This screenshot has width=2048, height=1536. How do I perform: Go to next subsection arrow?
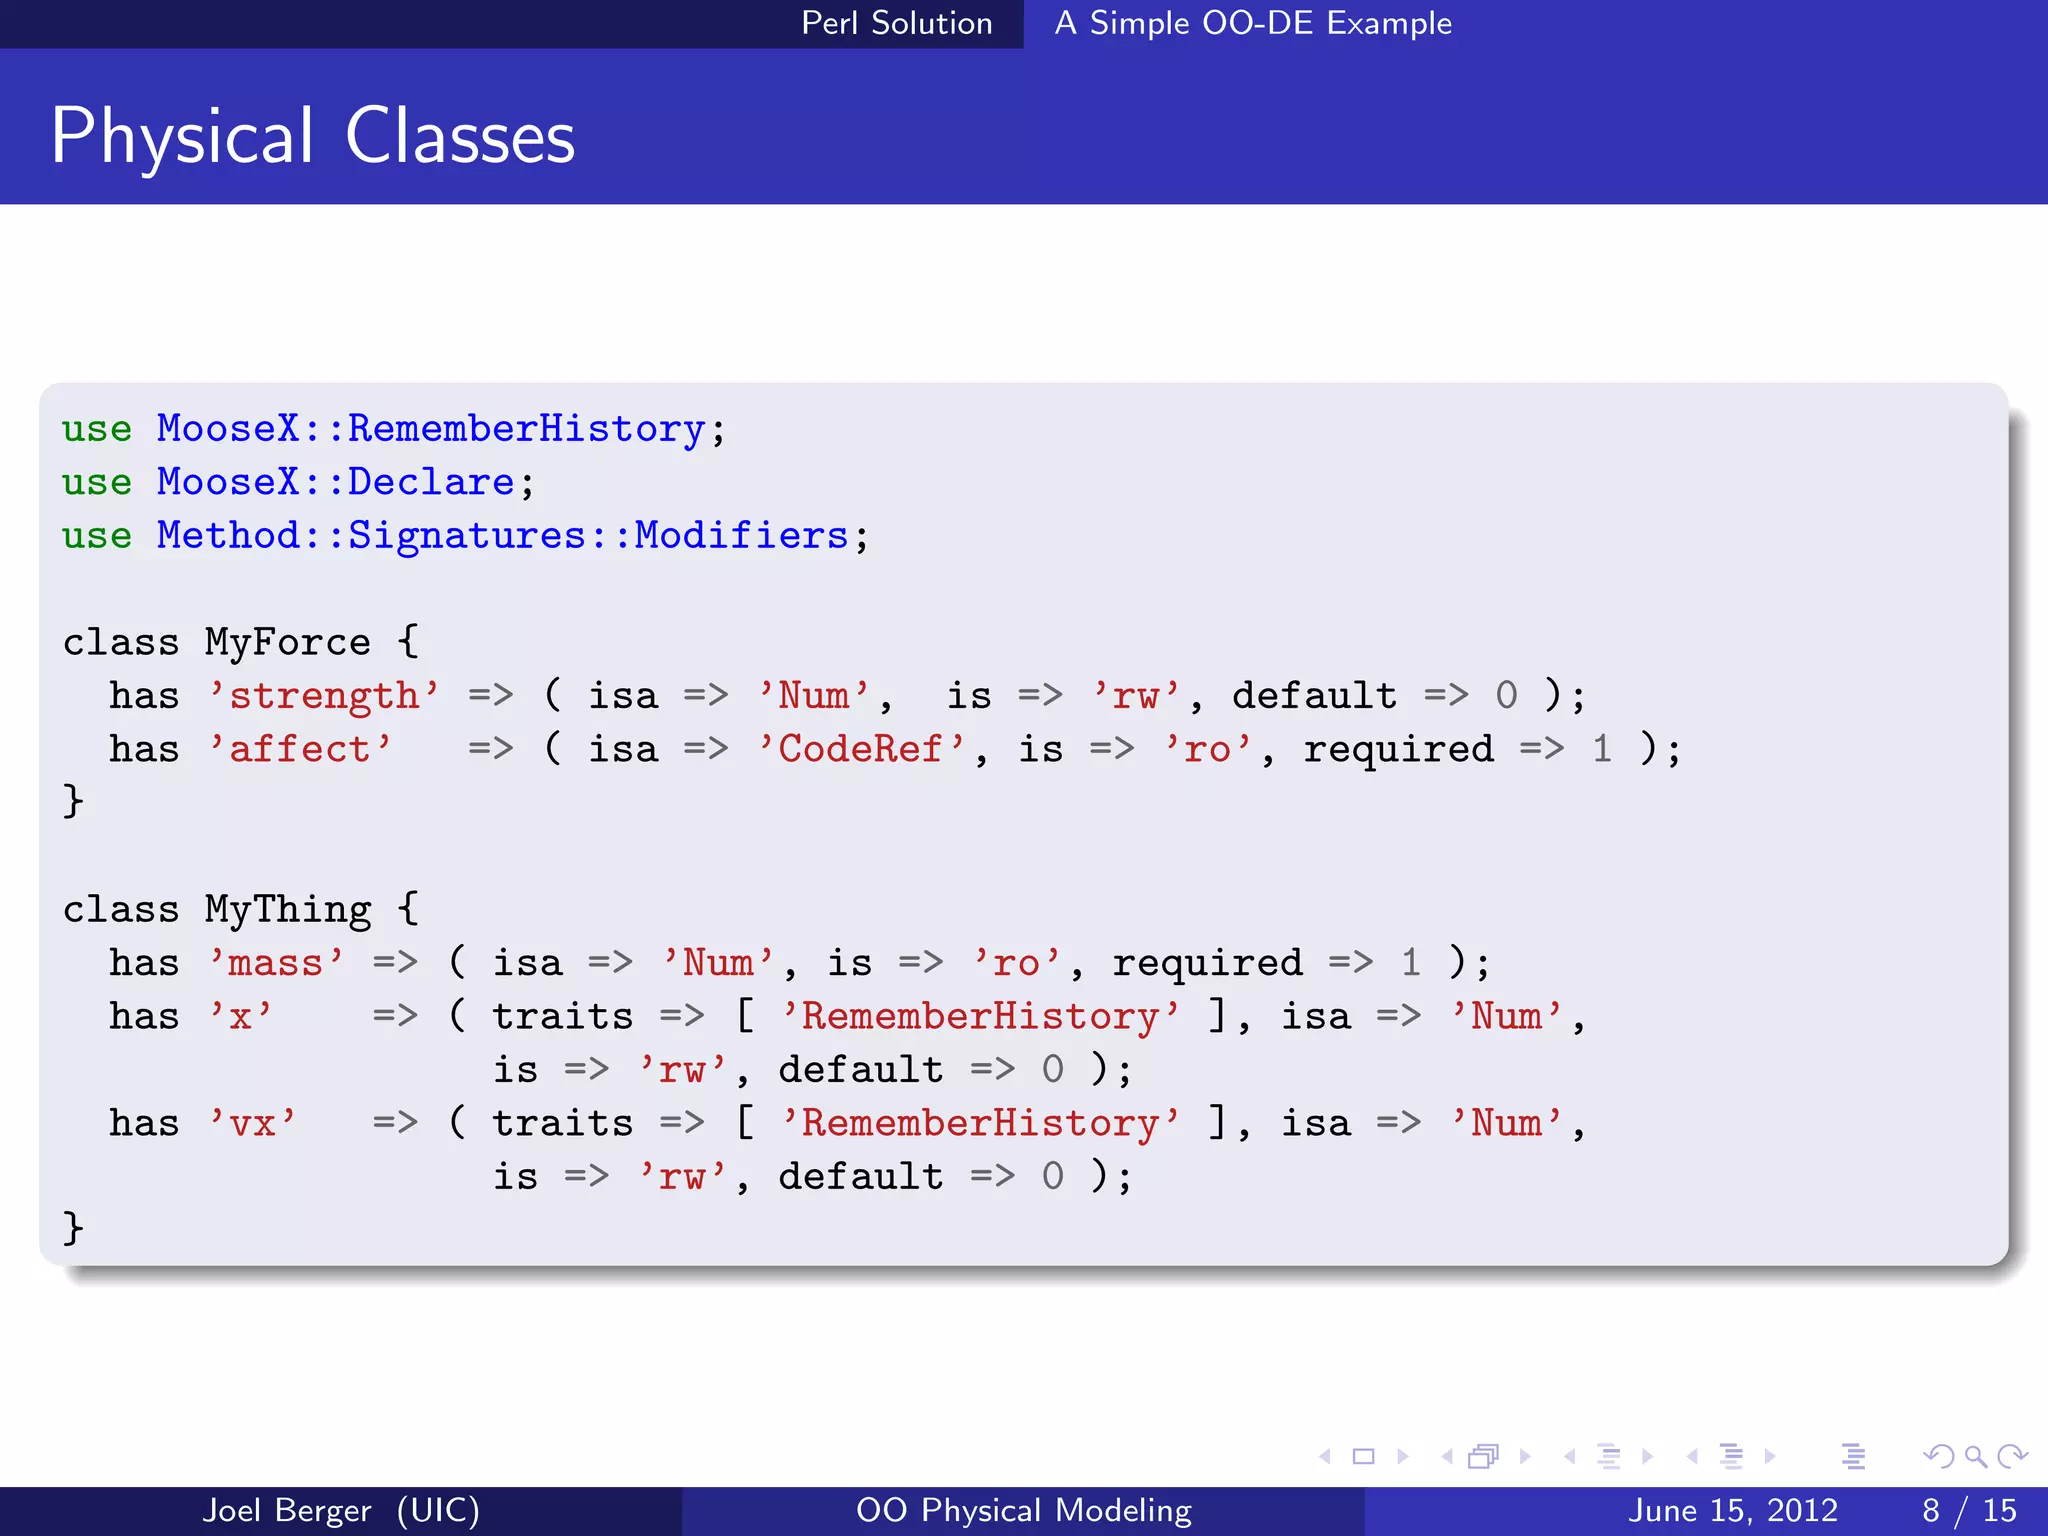click(x=1647, y=1457)
